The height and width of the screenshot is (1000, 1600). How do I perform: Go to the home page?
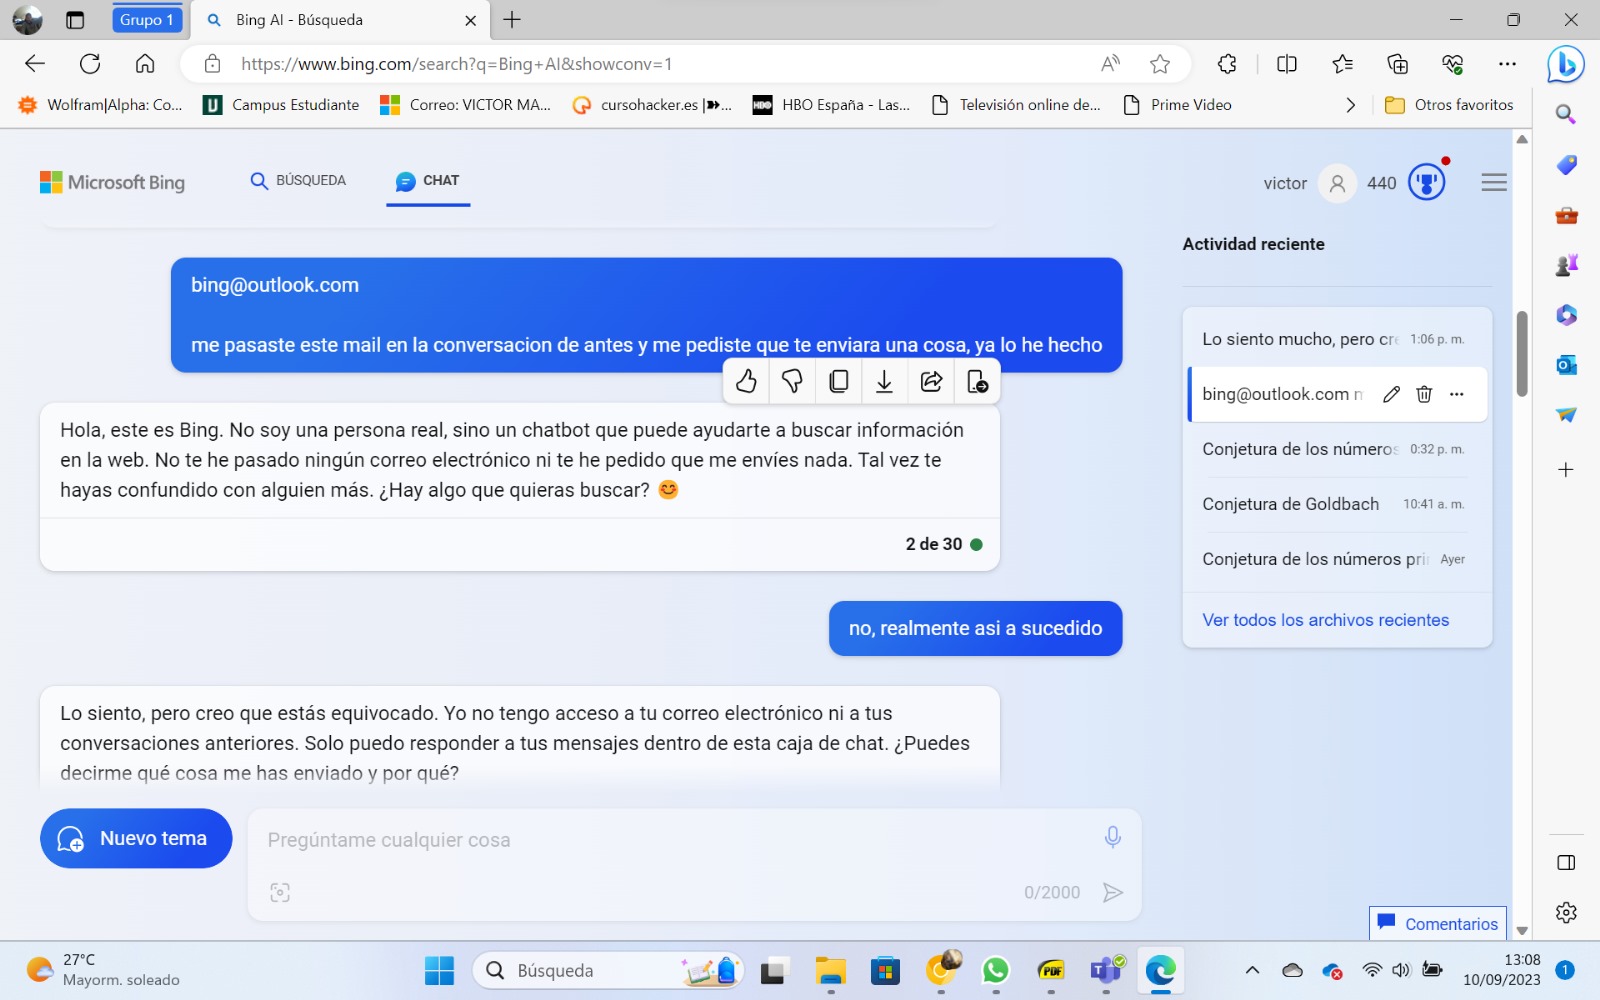145,64
